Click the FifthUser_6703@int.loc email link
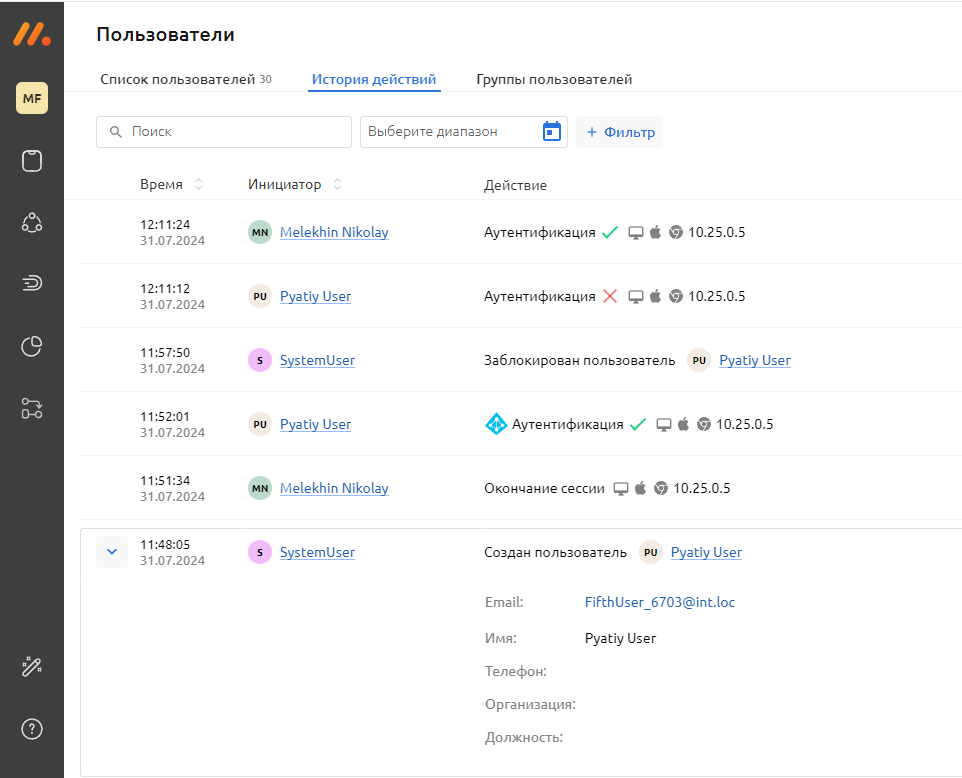 pos(660,602)
